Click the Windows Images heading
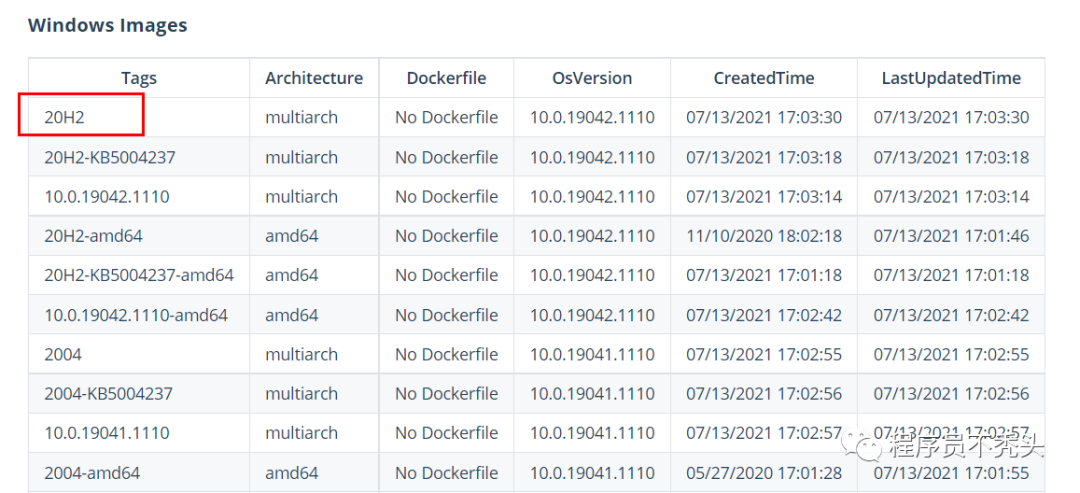The image size is (1080, 493). 108,25
